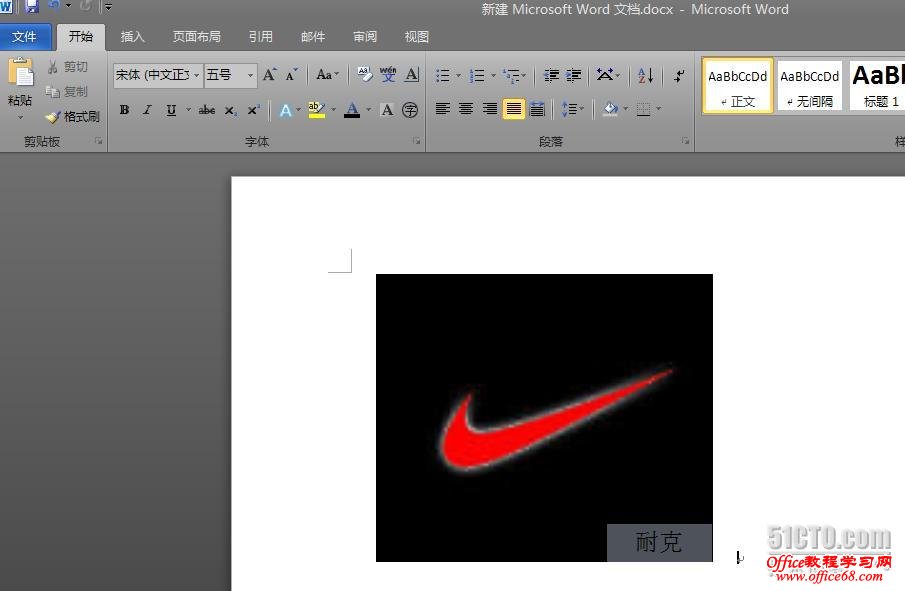905x591 pixels.
Task: Click the increase indent icon
Action: point(571,75)
